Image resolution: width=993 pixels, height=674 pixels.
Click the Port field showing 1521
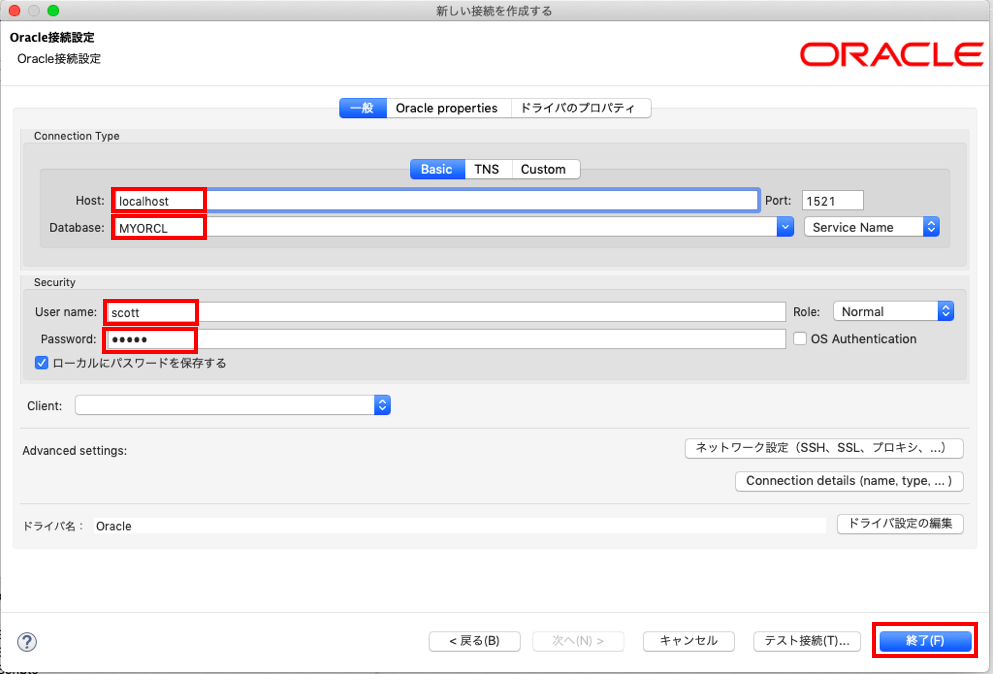point(832,201)
